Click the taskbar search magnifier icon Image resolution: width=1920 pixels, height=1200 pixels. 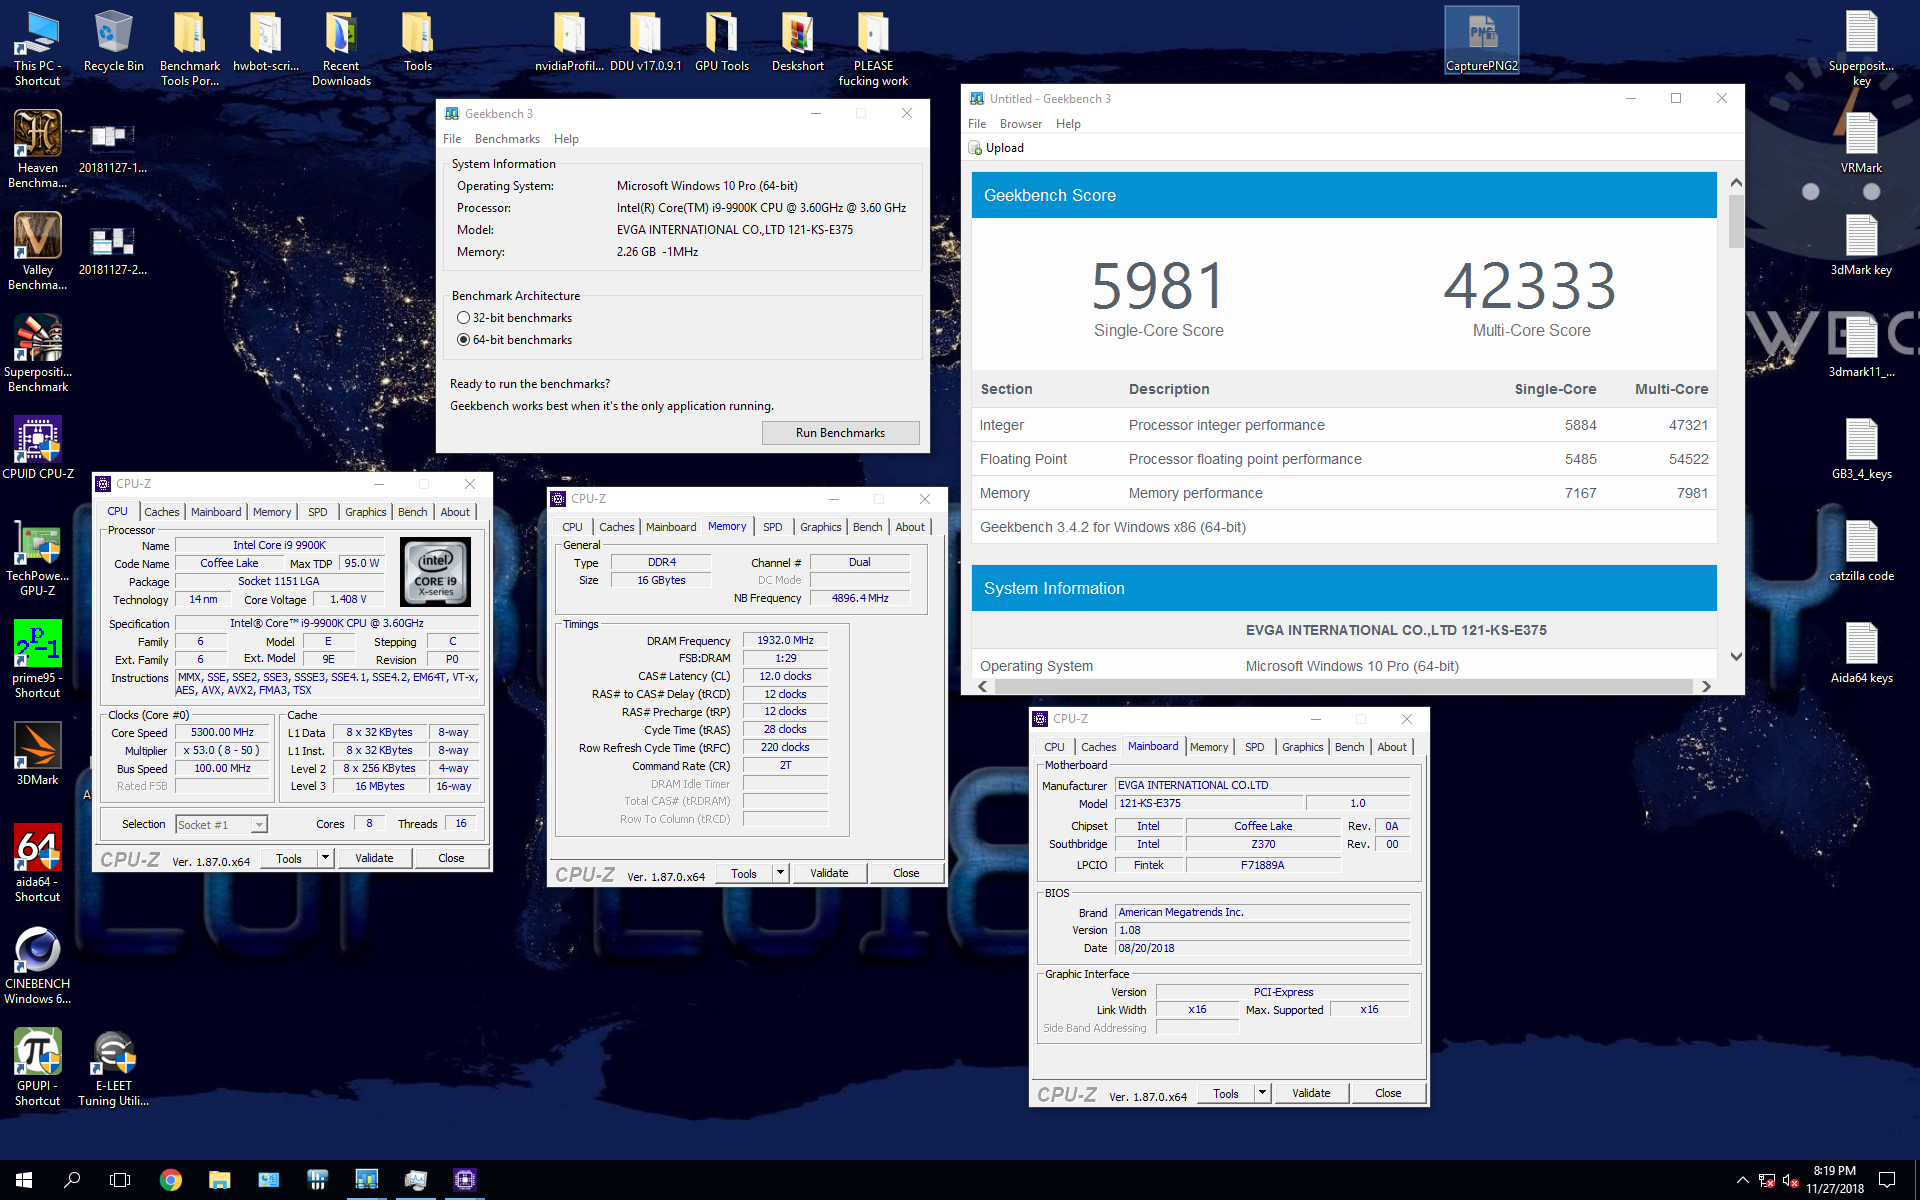point(72,1180)
